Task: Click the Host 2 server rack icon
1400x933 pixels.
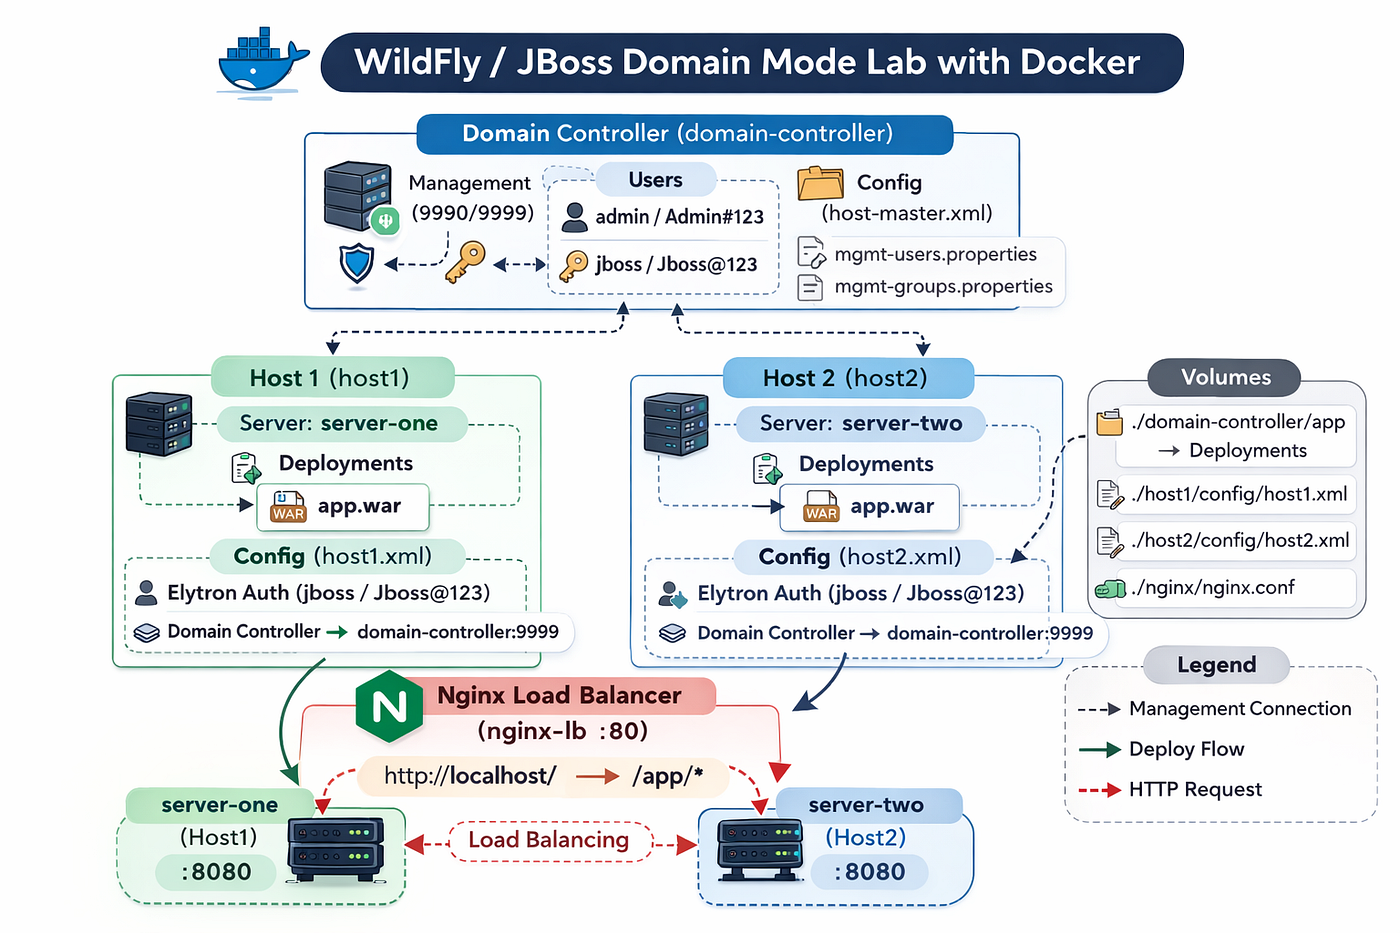Action: click(x=677, y=424)
